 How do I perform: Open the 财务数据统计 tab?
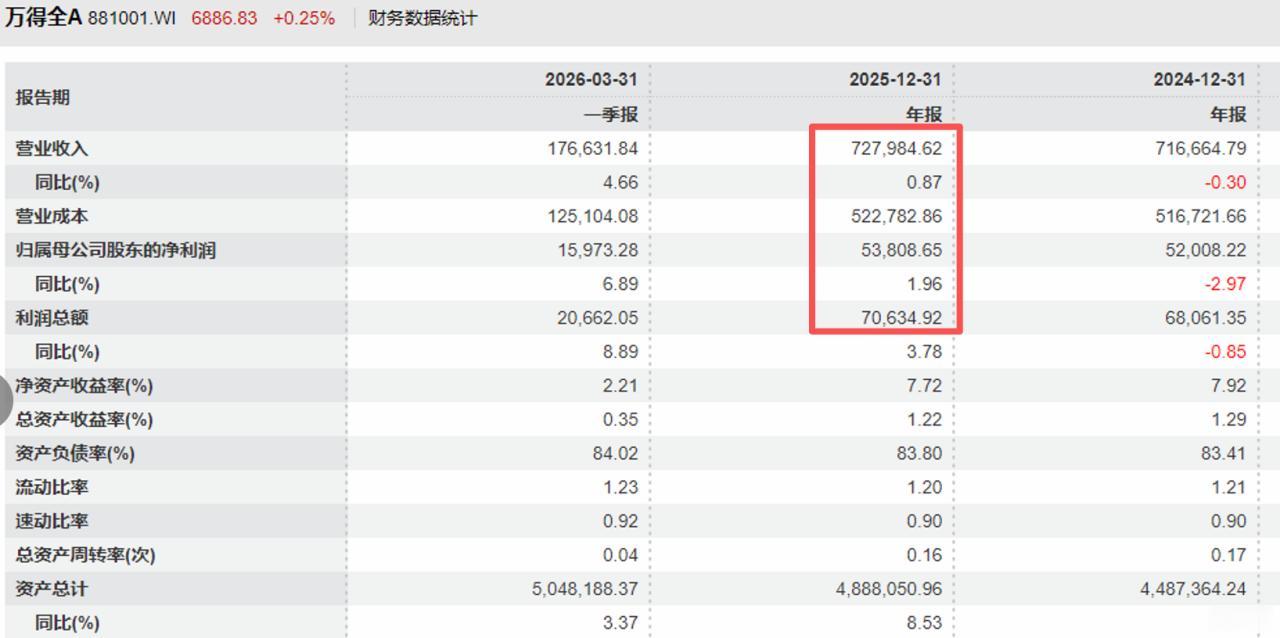(x=422, y=19)
